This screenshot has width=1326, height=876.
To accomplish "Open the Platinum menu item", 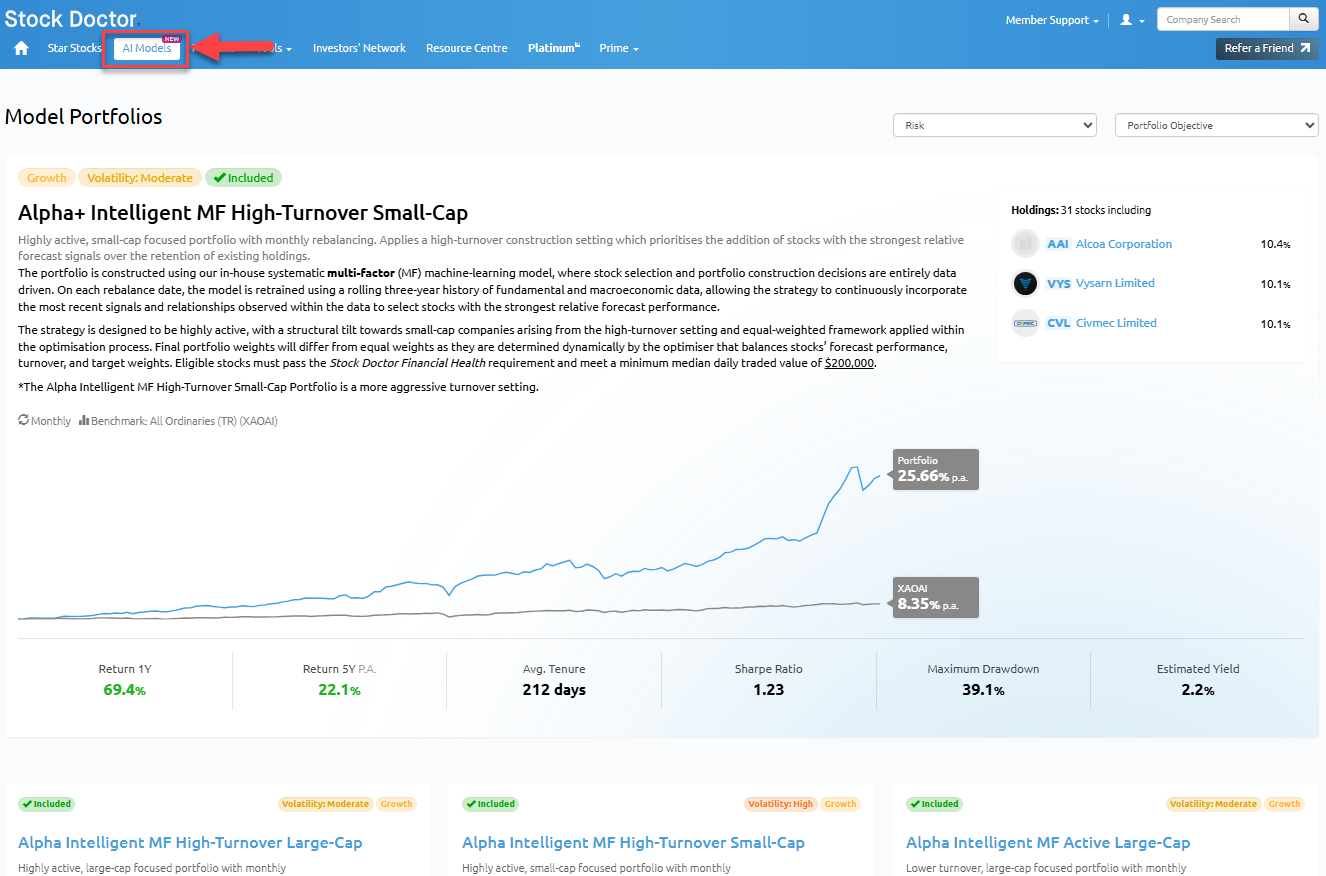I will pos(554,48).
